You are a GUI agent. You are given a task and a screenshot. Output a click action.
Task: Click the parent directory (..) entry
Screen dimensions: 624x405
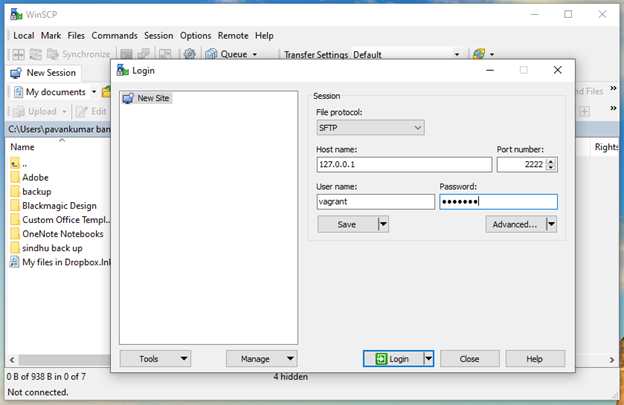tap(19, 164)
